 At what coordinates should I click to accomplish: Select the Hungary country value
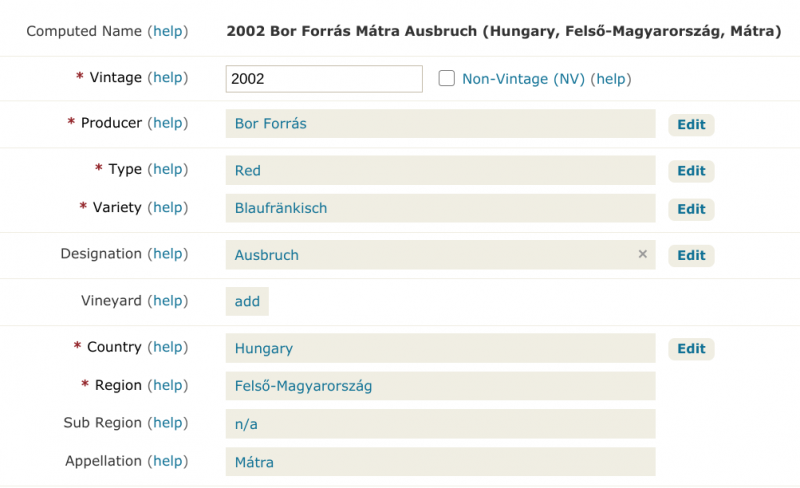tap(440, 348)
